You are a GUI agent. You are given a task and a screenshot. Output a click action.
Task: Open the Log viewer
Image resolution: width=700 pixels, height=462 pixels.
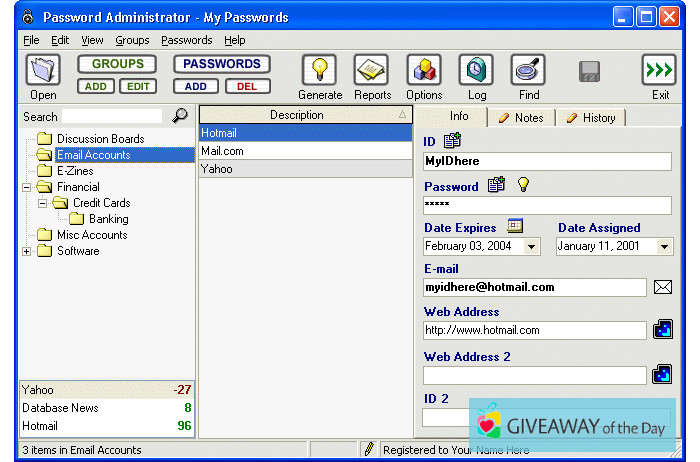click(476, 71)
